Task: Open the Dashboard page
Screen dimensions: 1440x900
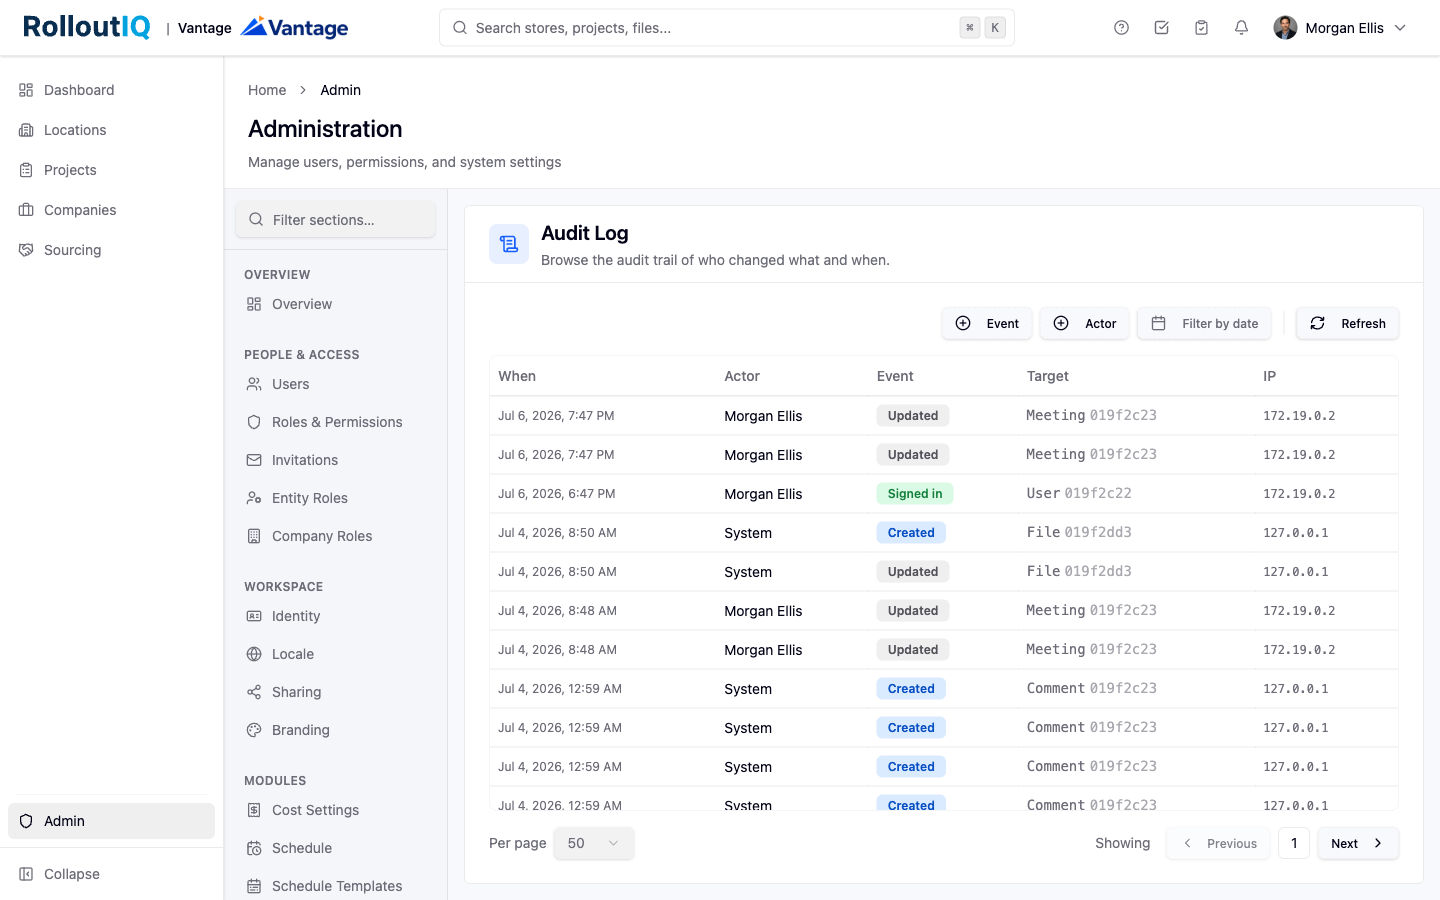Action: pyautogui.click(x=111, y=90)
